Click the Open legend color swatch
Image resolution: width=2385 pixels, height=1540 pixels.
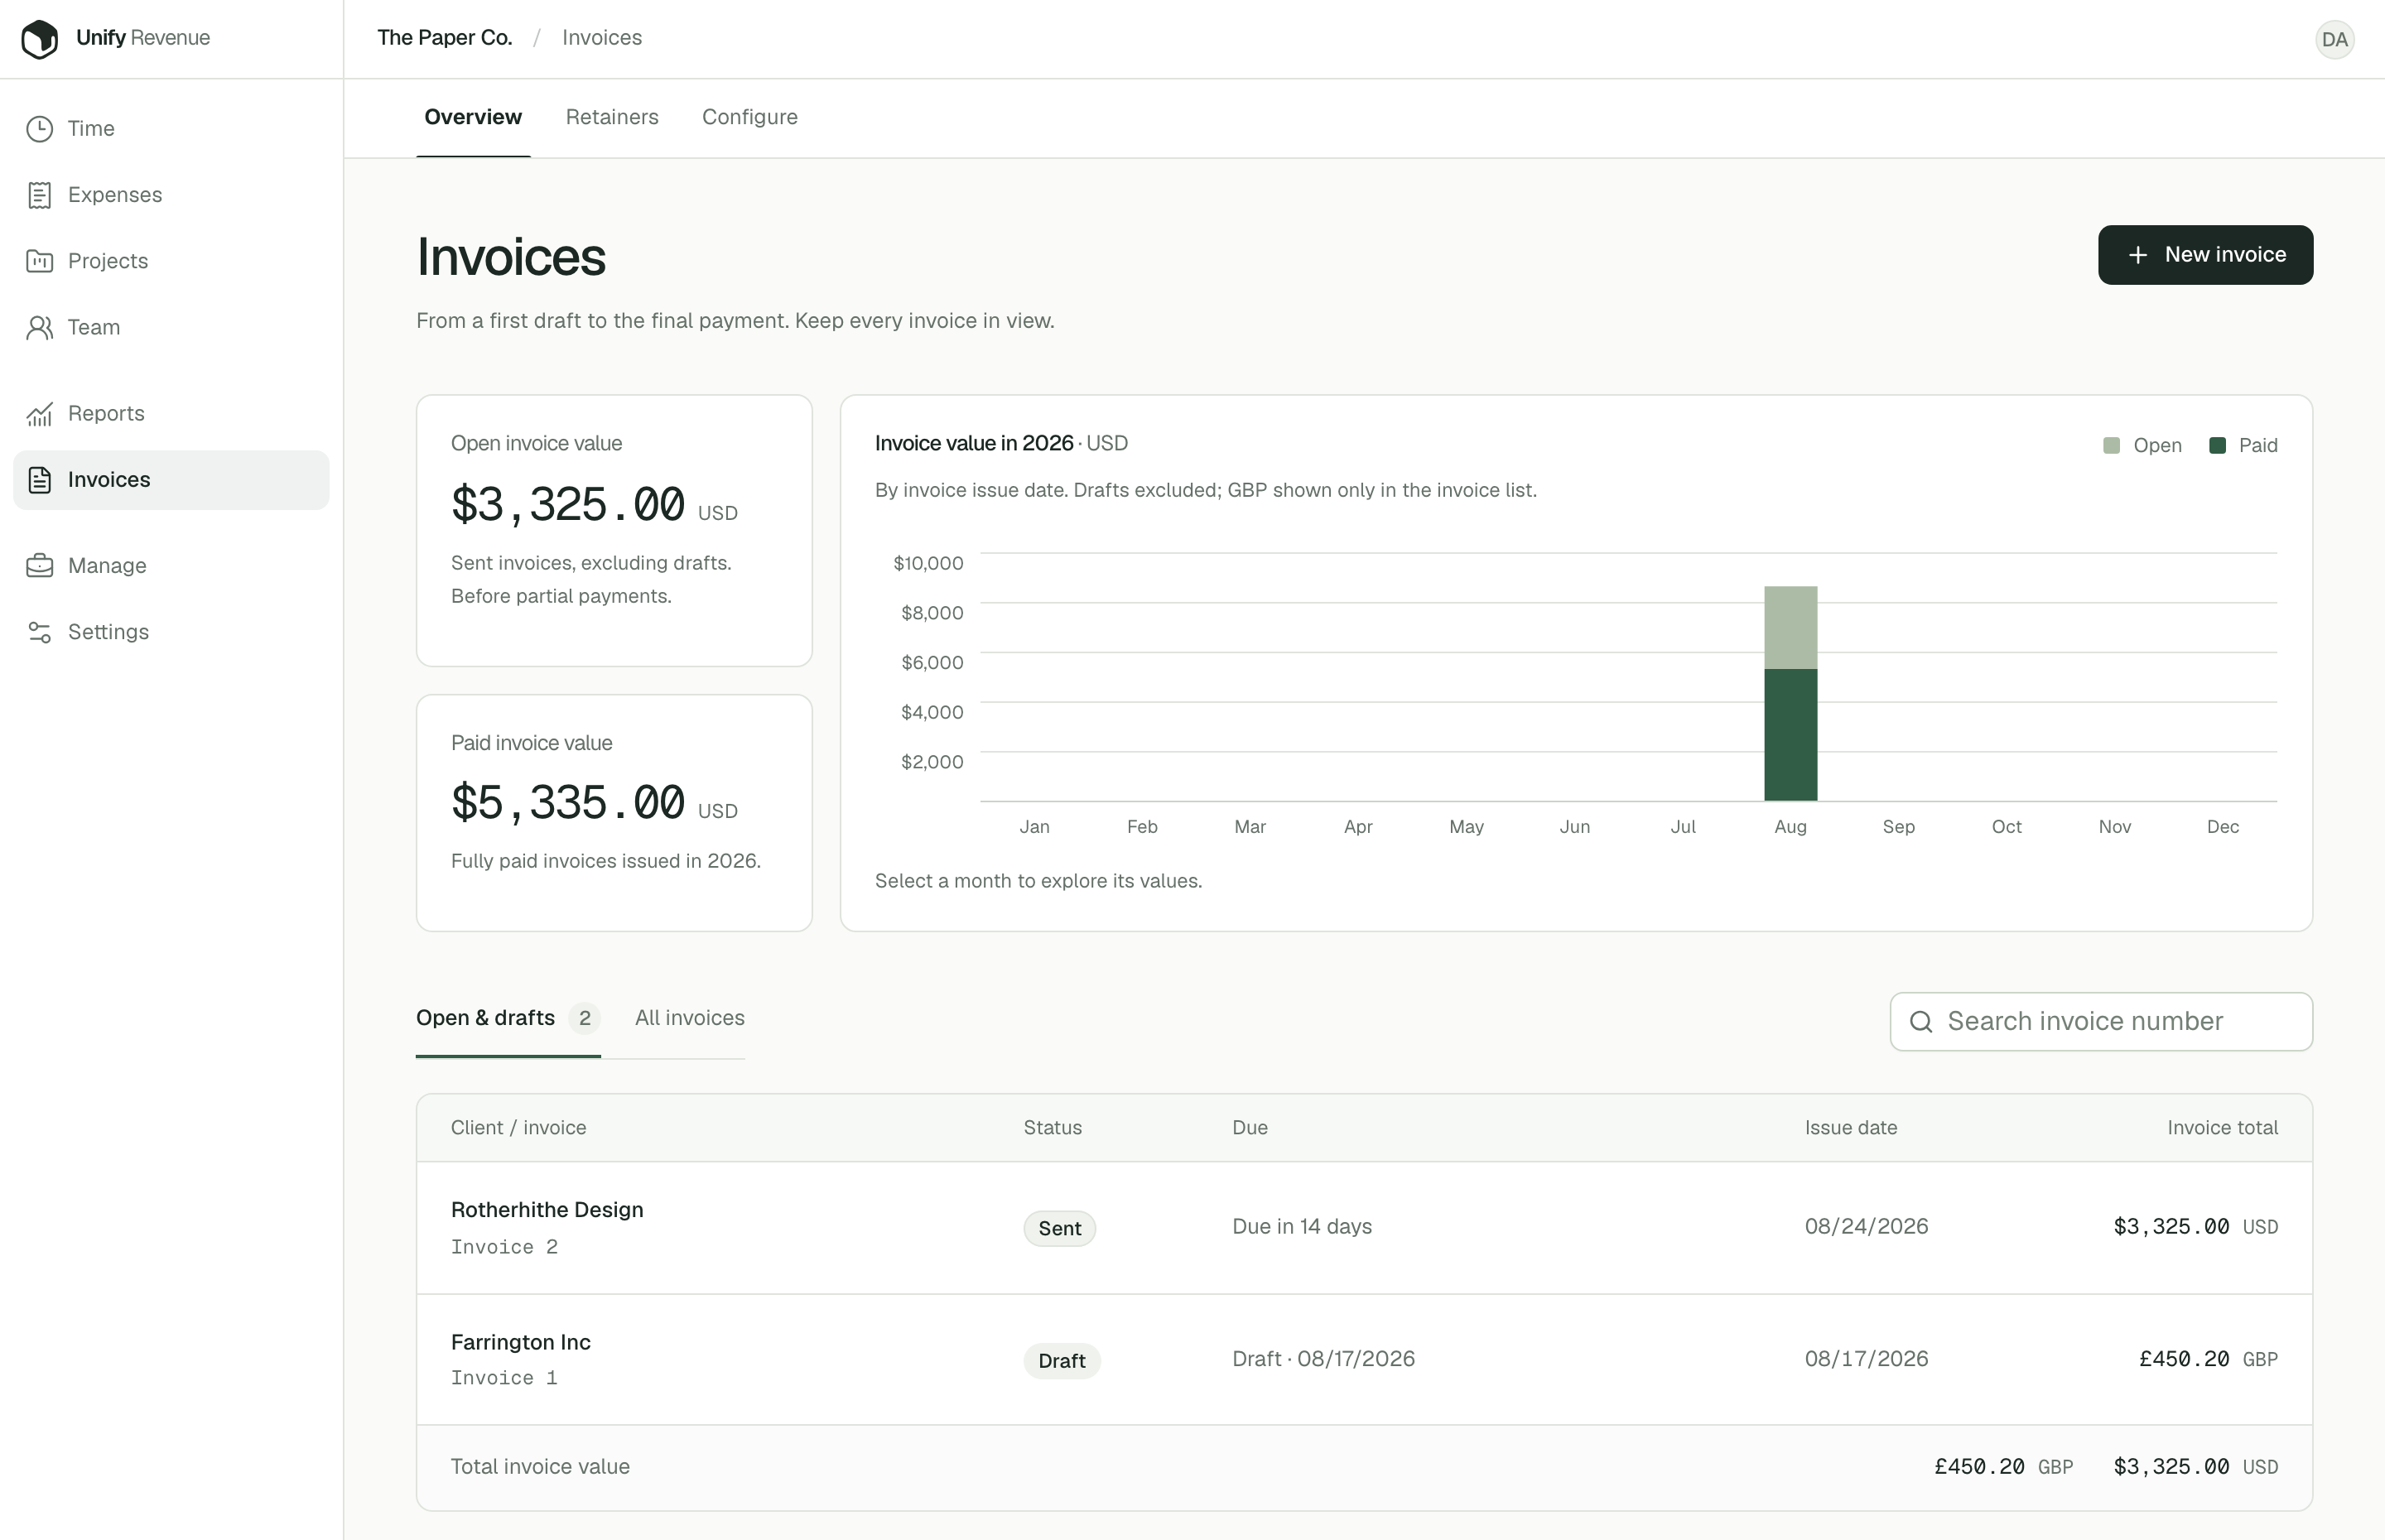[2111, 446]
